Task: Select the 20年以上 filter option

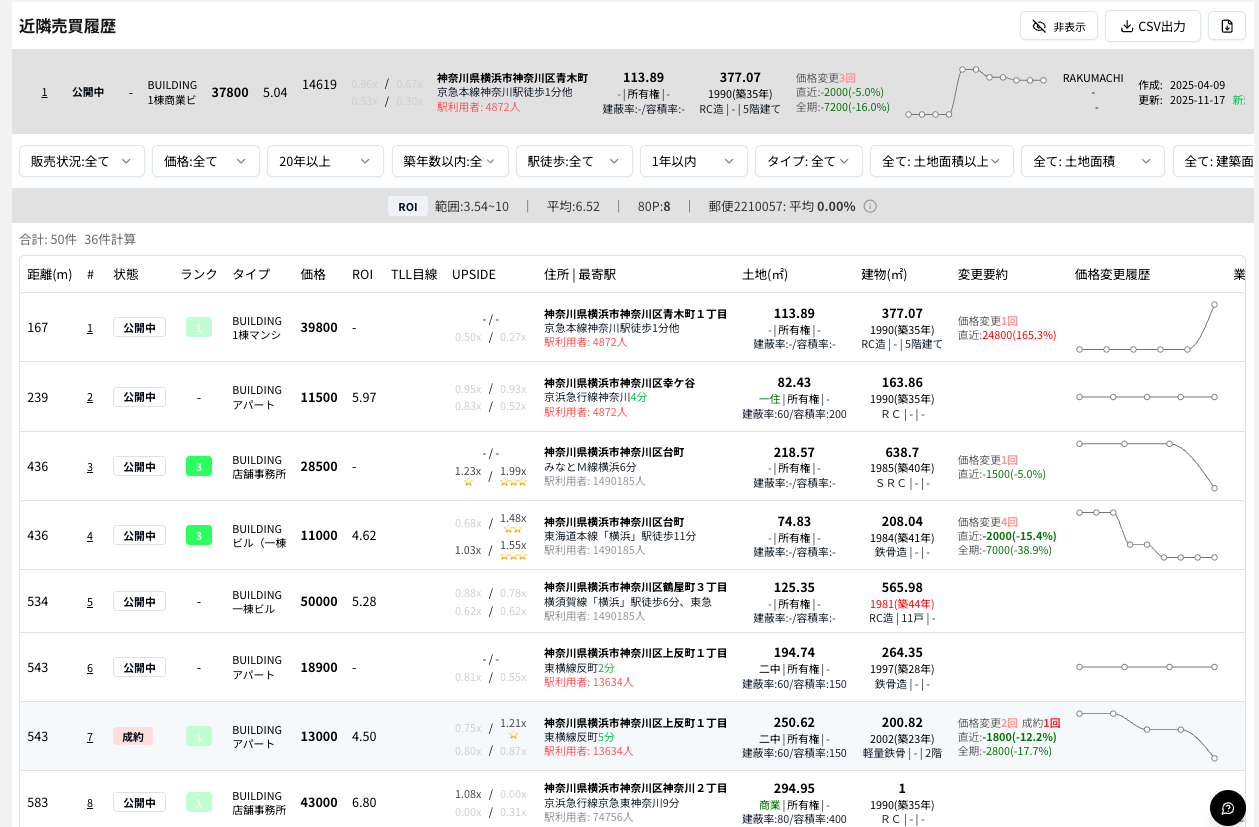Action: click(x=325, y=160)
